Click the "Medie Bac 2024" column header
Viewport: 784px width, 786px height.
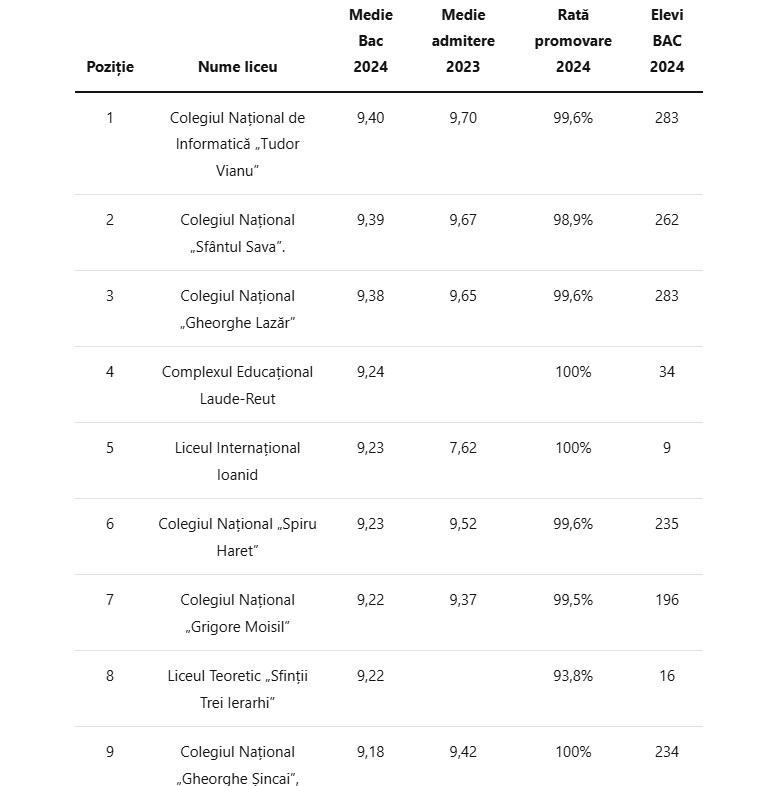pyautogui.click(x=370, y=41)
